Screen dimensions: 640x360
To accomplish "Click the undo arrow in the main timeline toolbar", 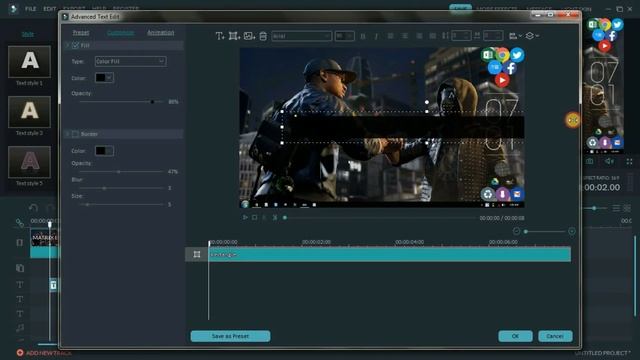I will (33, 208).
